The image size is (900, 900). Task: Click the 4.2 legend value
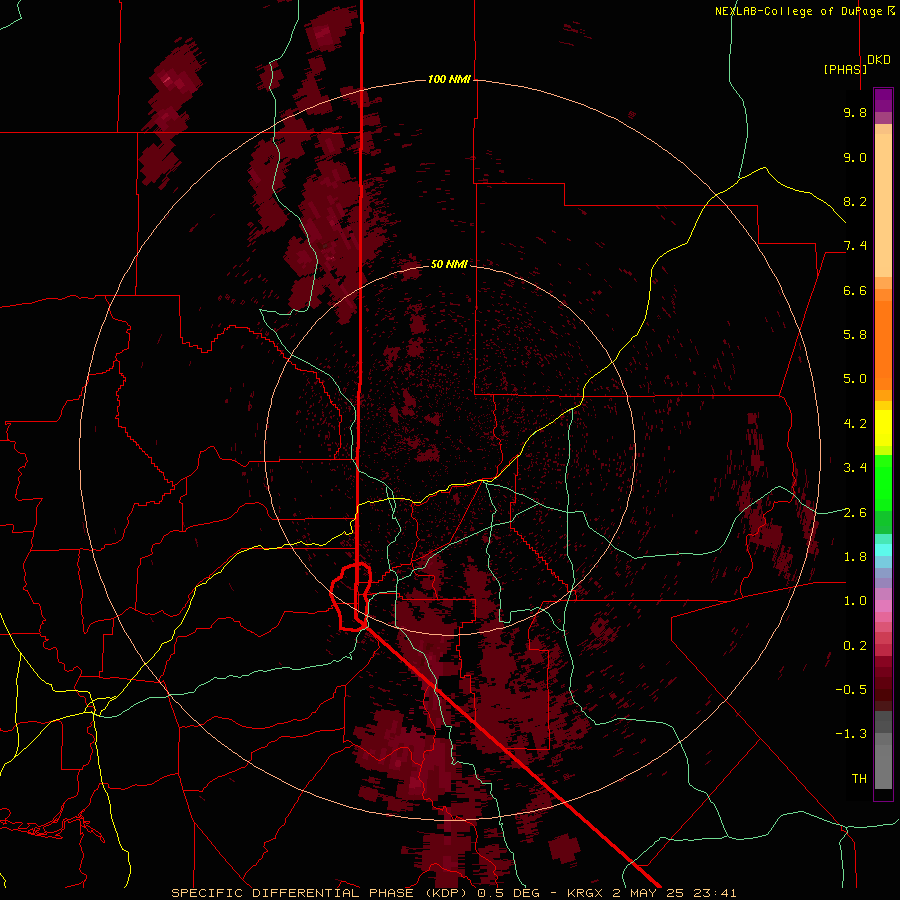[x=855, y=424]
